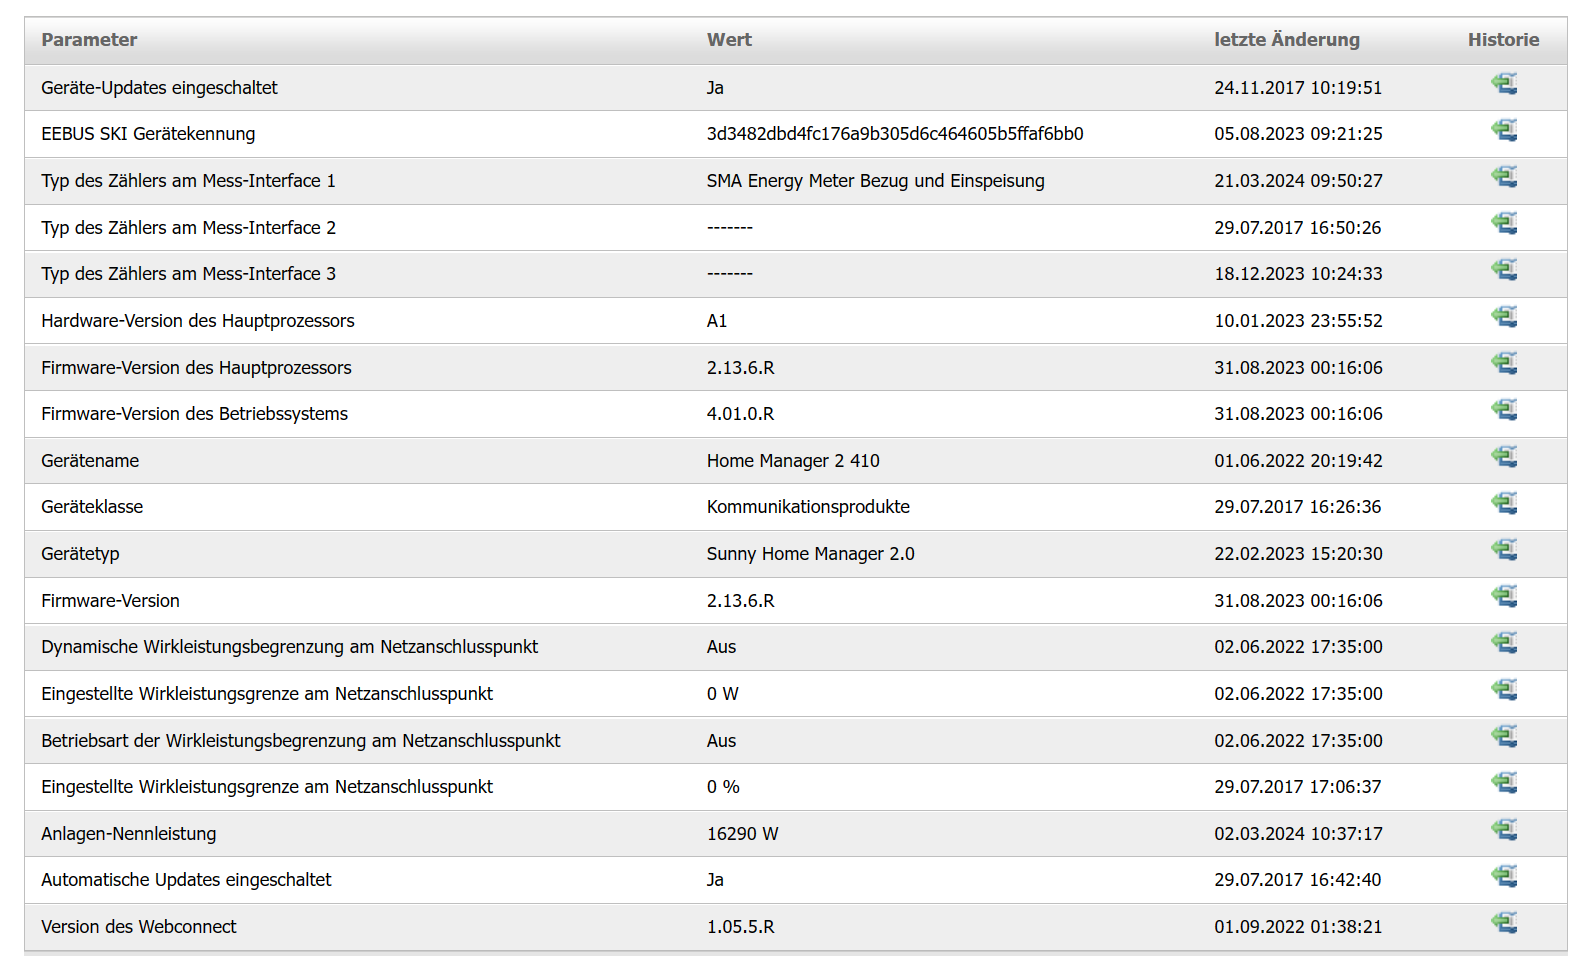Click the date 29.07.2017 16:50:26
The height and width of the screenshot is (969, 1570).
pos(1298,228)
